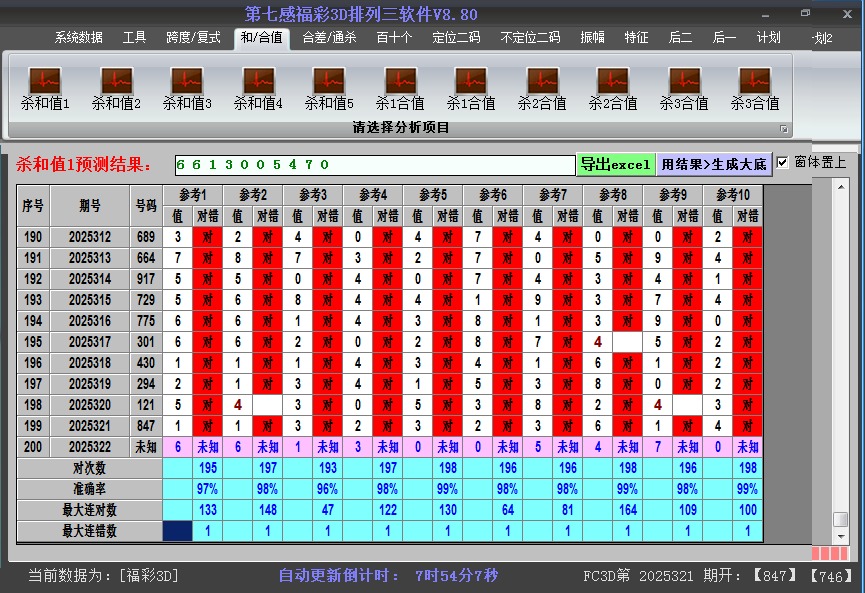Select the 不定位二码 tab
This screenshot has height=593, width=865.
point(530,38)
